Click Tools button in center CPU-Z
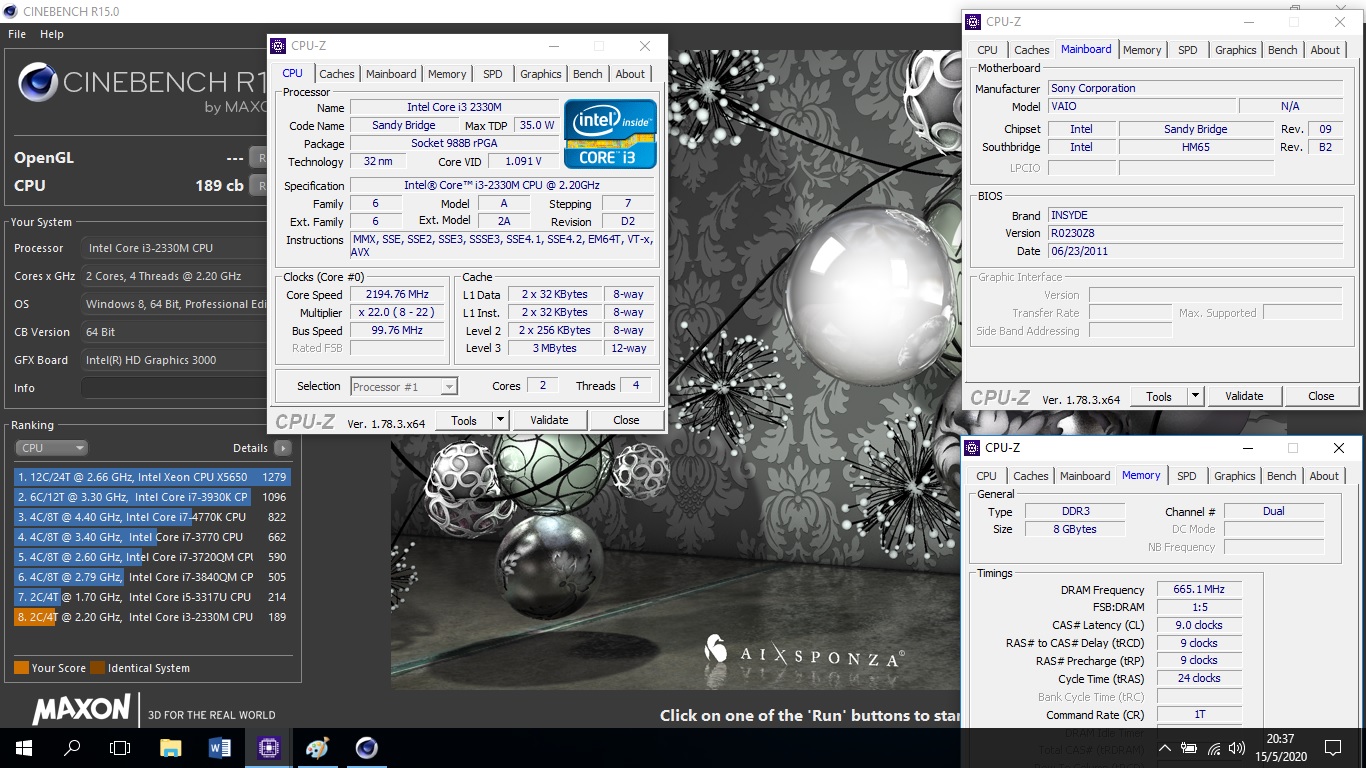The height and width of the screenshot is (768, 1366). [464, 421]
